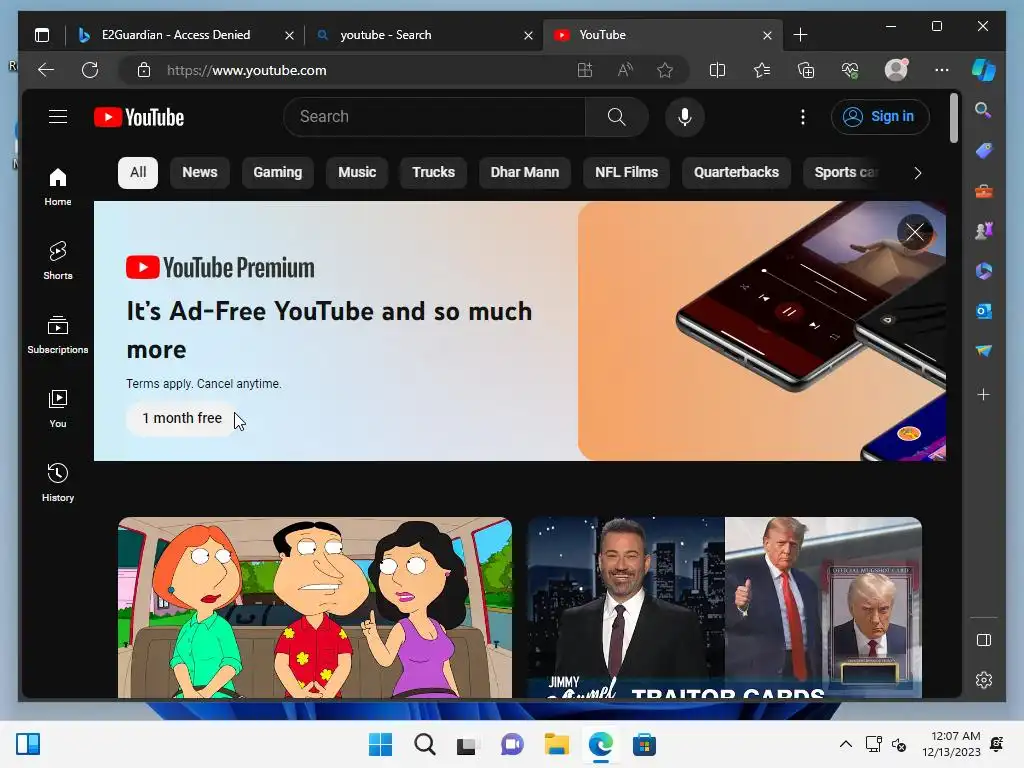Open a new browser tab
The height and width of the screenshot is (768, 1024).
pyautogui.click(x=800, y=35)
